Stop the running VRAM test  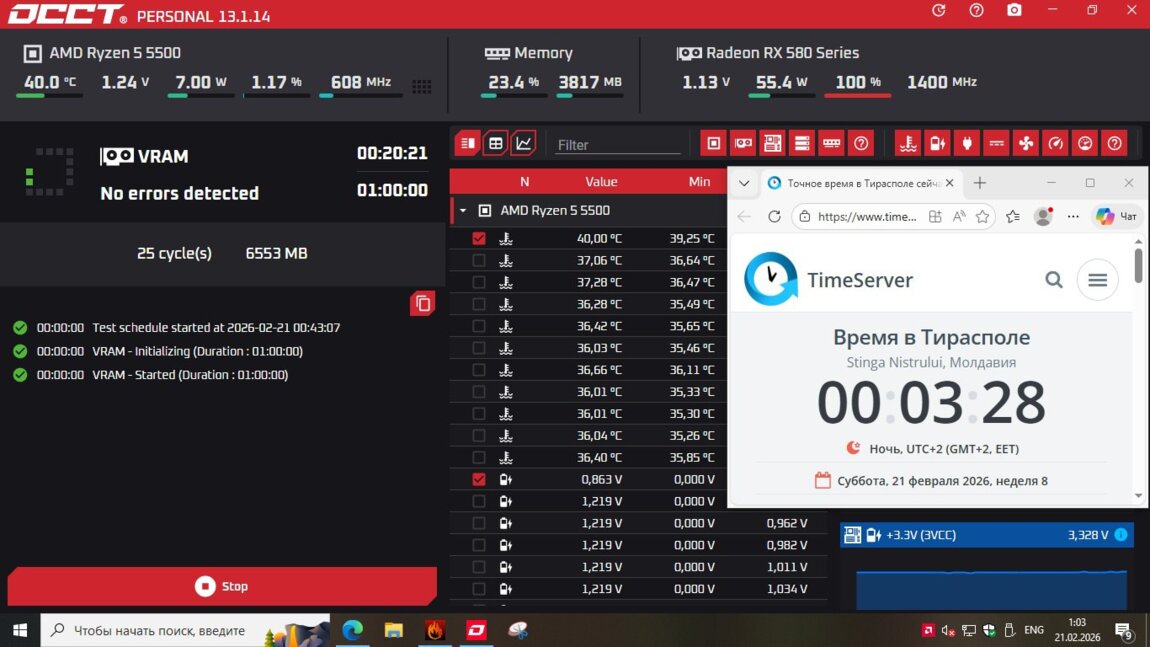[222, 586]
